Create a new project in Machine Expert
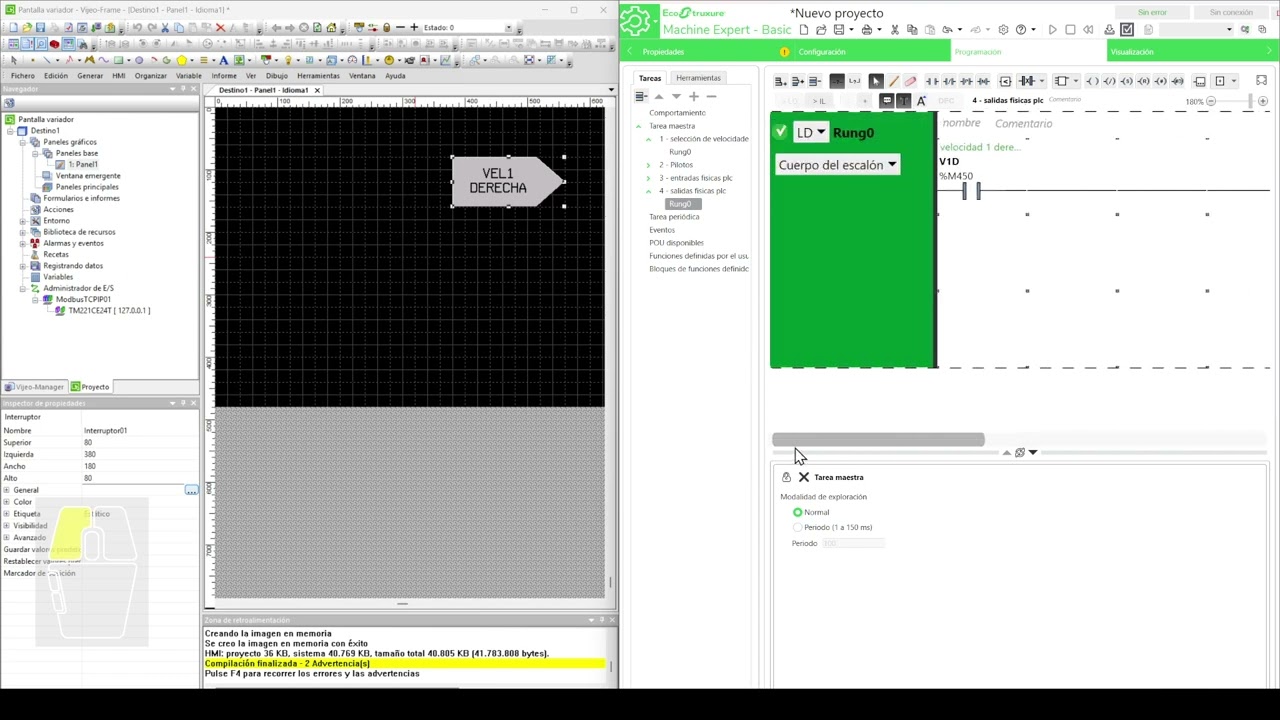Image resolution: width=1280 pixels, height=720 pixels. pos(803,30)
